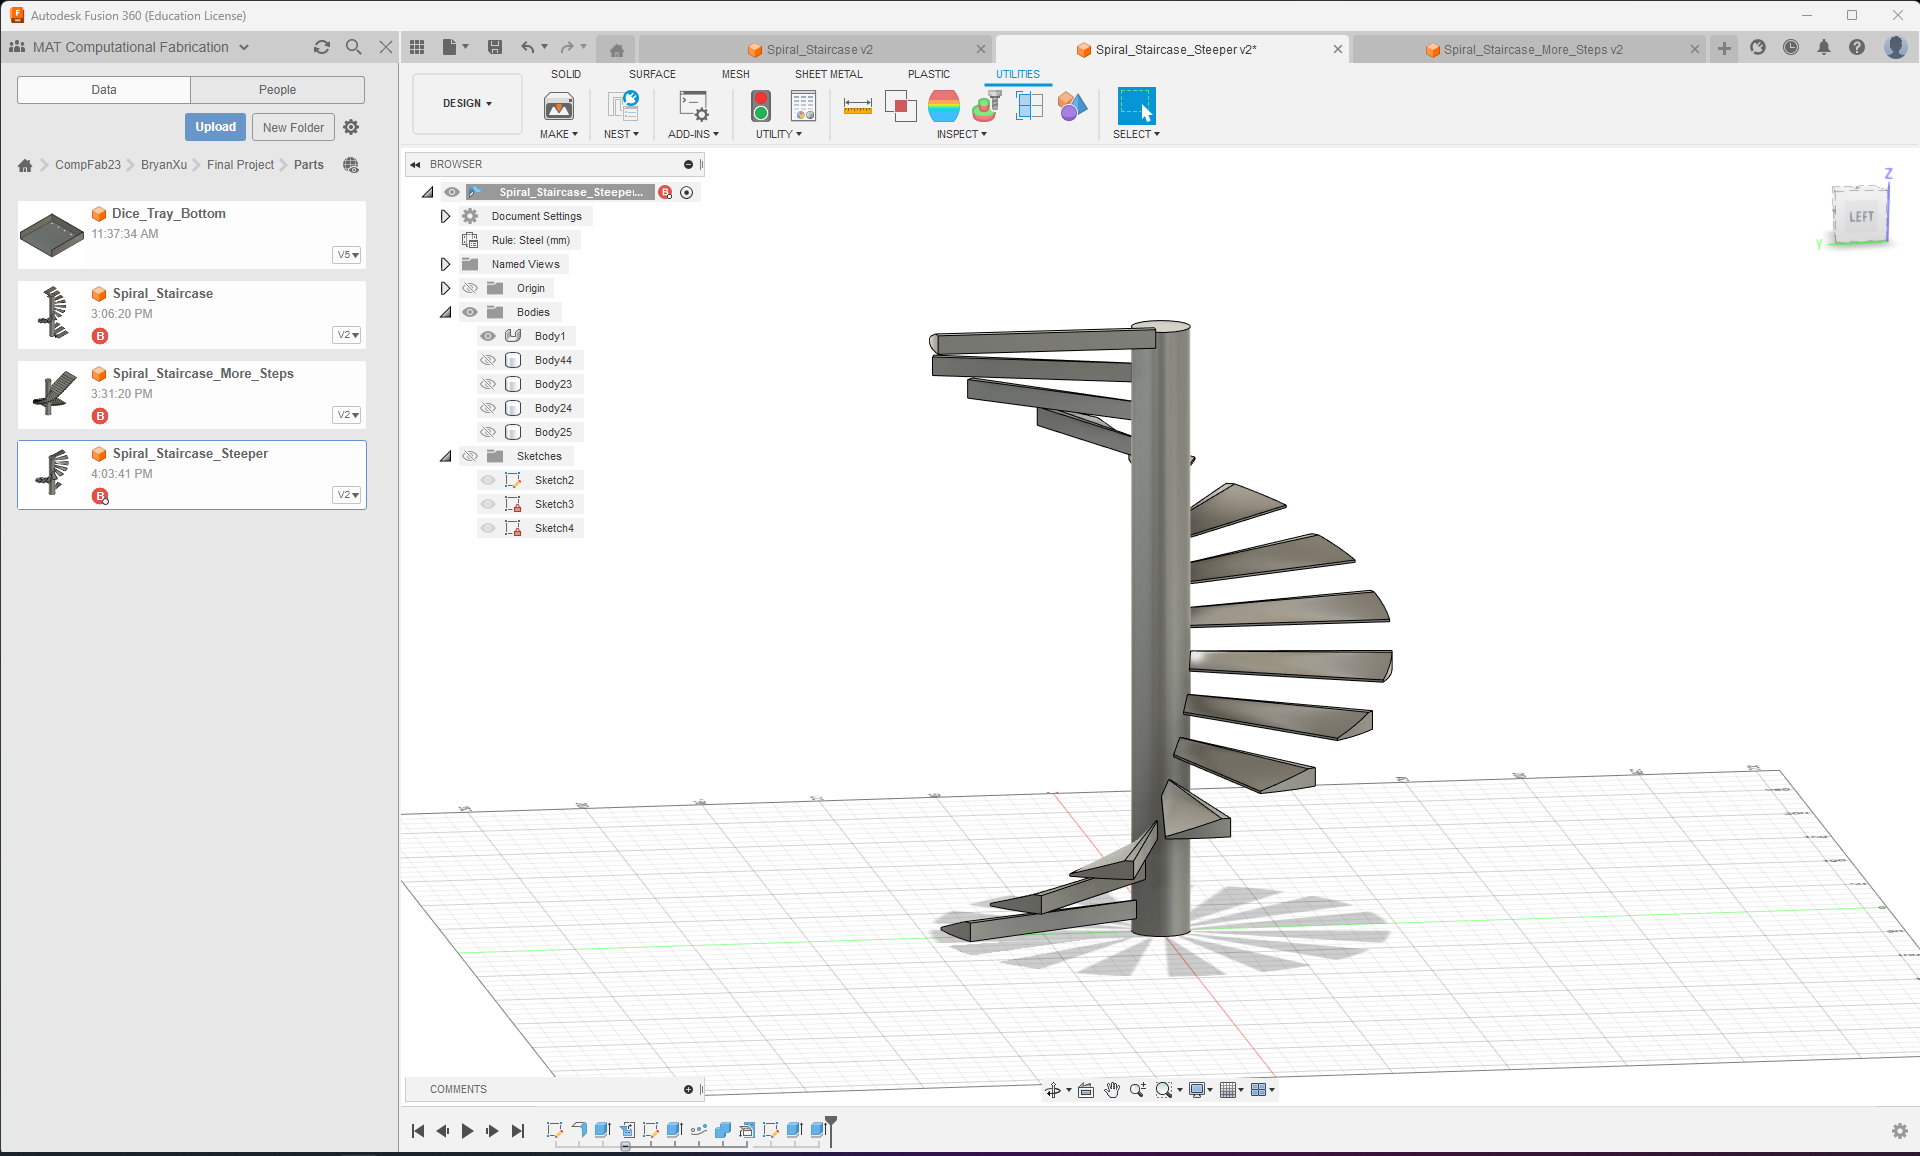This screenshot has width=1920, height=1156.
Task: Click the Scripts and Add-Ins icon
Action: [x=692, y=106]
